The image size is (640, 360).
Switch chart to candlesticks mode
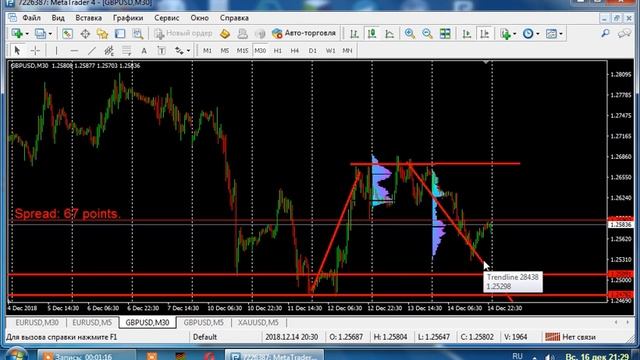pos(372,33)
